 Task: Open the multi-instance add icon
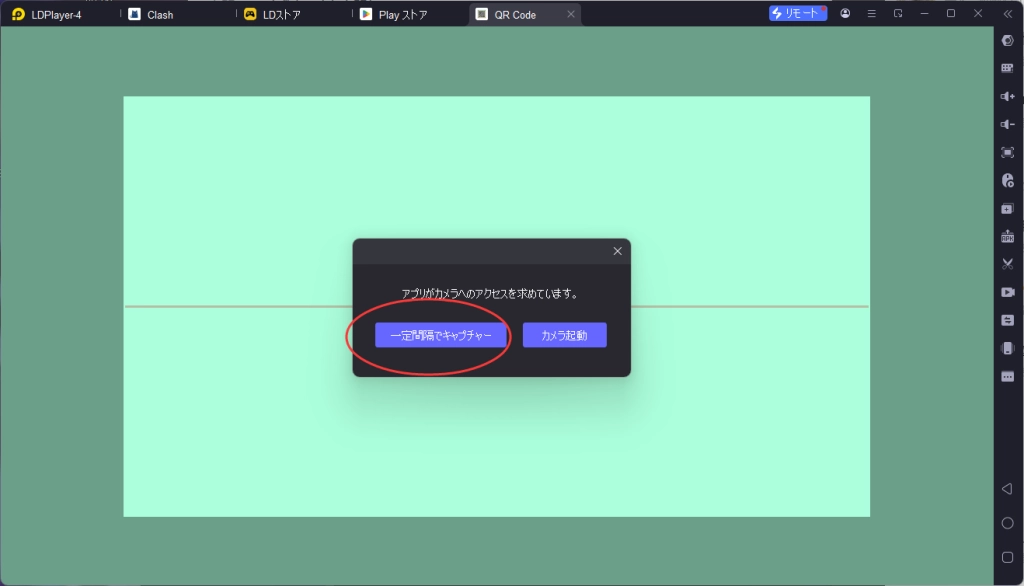tap(1008, 209)
